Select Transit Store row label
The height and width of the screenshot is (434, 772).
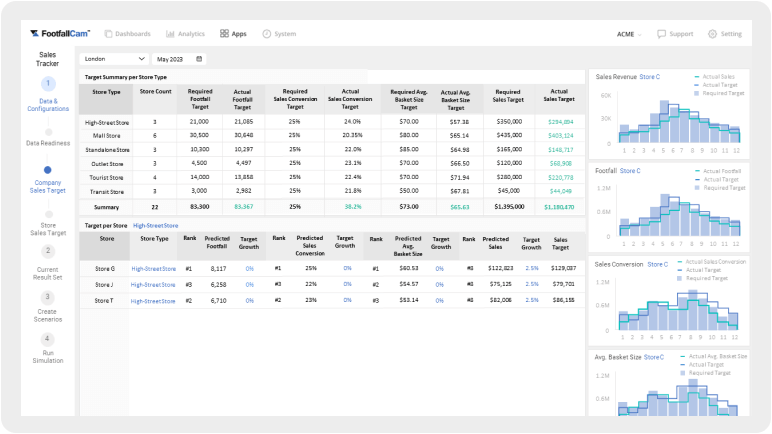click(107, 192)
